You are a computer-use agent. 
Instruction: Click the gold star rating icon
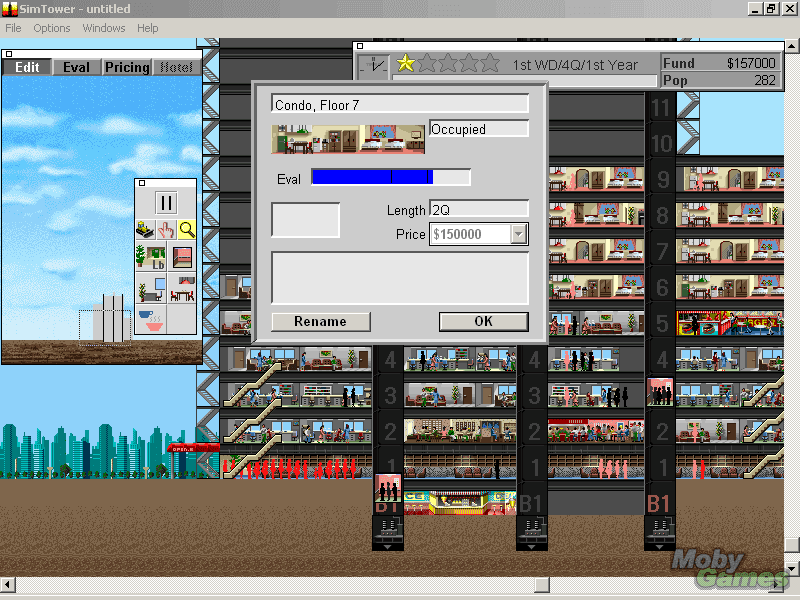coord(406,63)
